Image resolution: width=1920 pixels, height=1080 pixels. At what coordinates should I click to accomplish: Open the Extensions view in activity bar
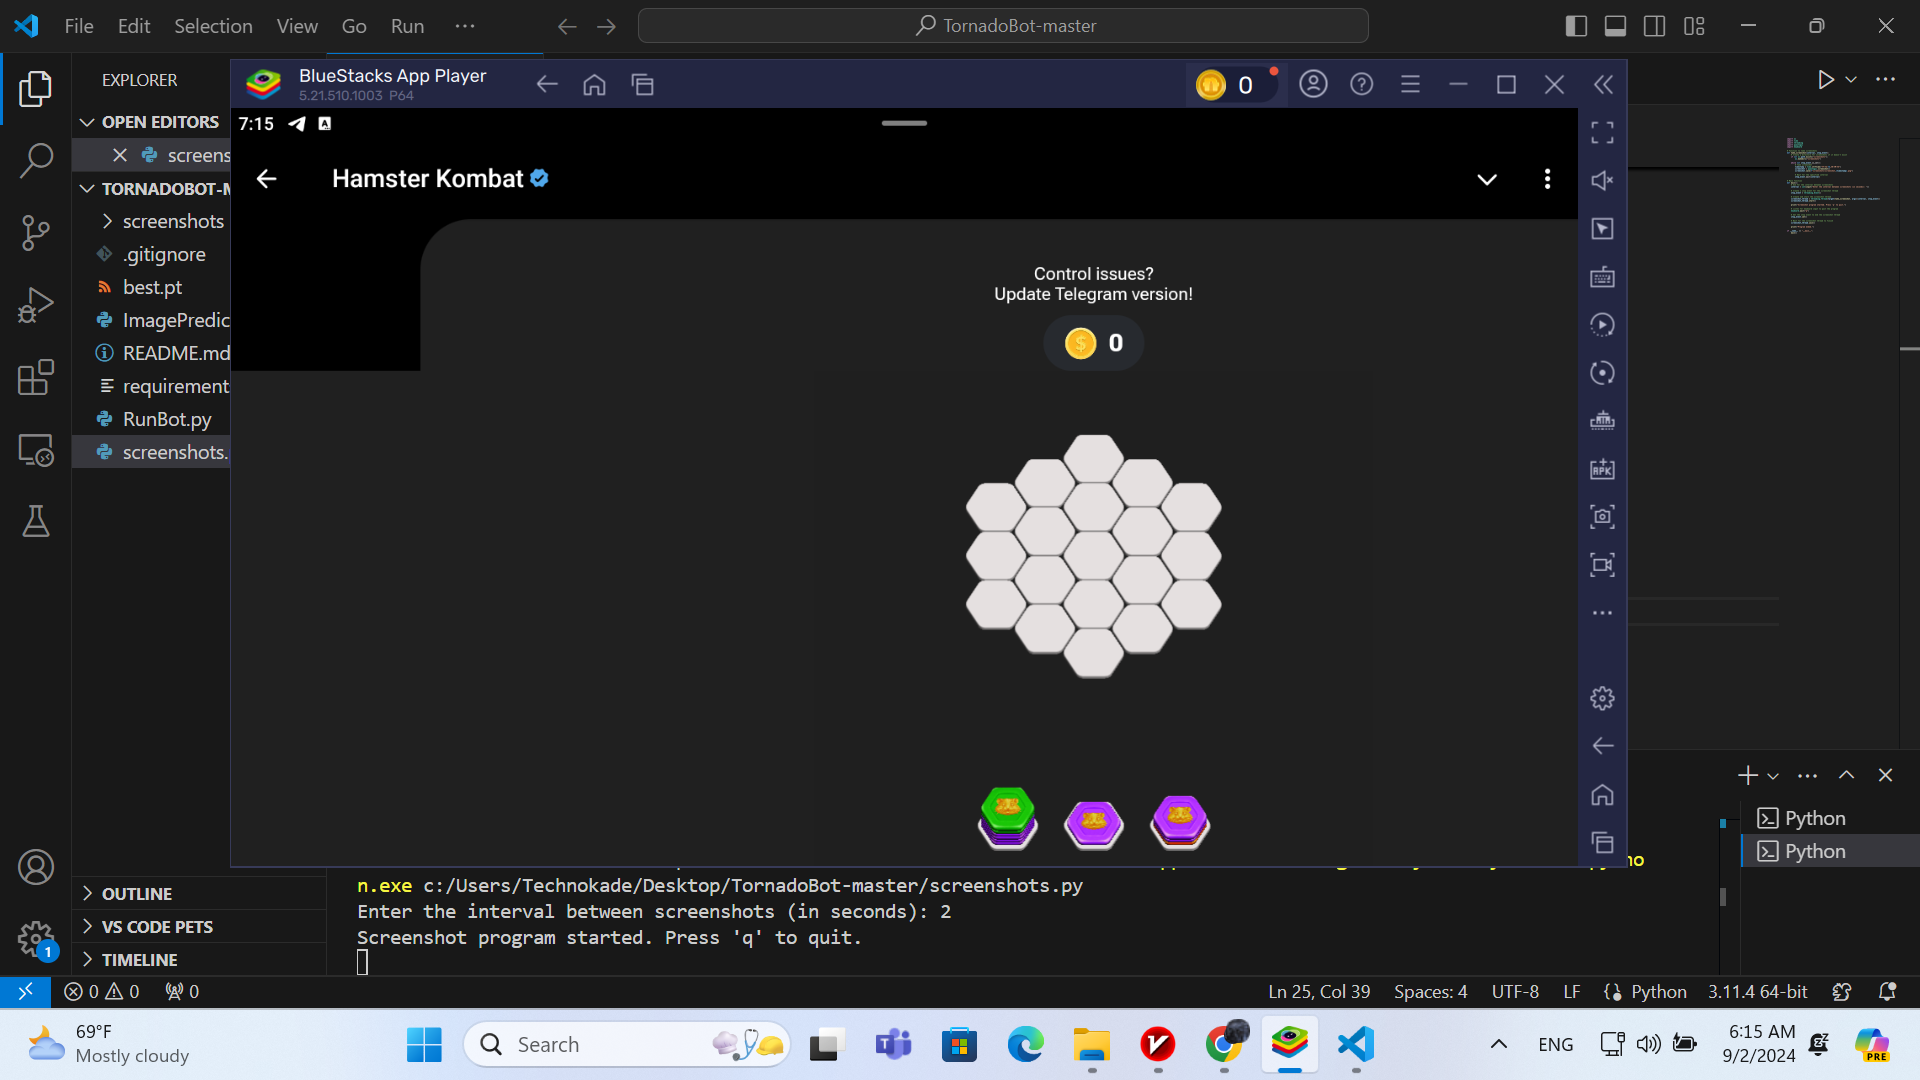[x=36, y=378]
